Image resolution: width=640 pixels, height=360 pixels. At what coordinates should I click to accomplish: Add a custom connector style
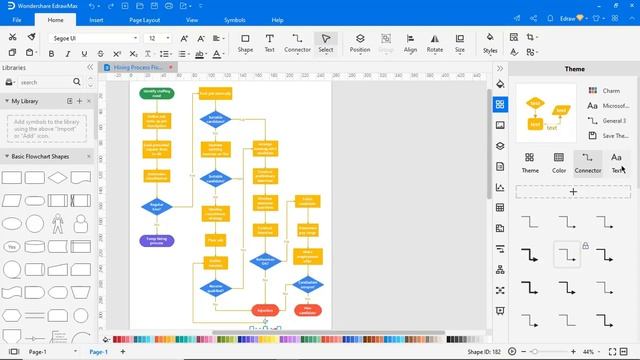573,191
